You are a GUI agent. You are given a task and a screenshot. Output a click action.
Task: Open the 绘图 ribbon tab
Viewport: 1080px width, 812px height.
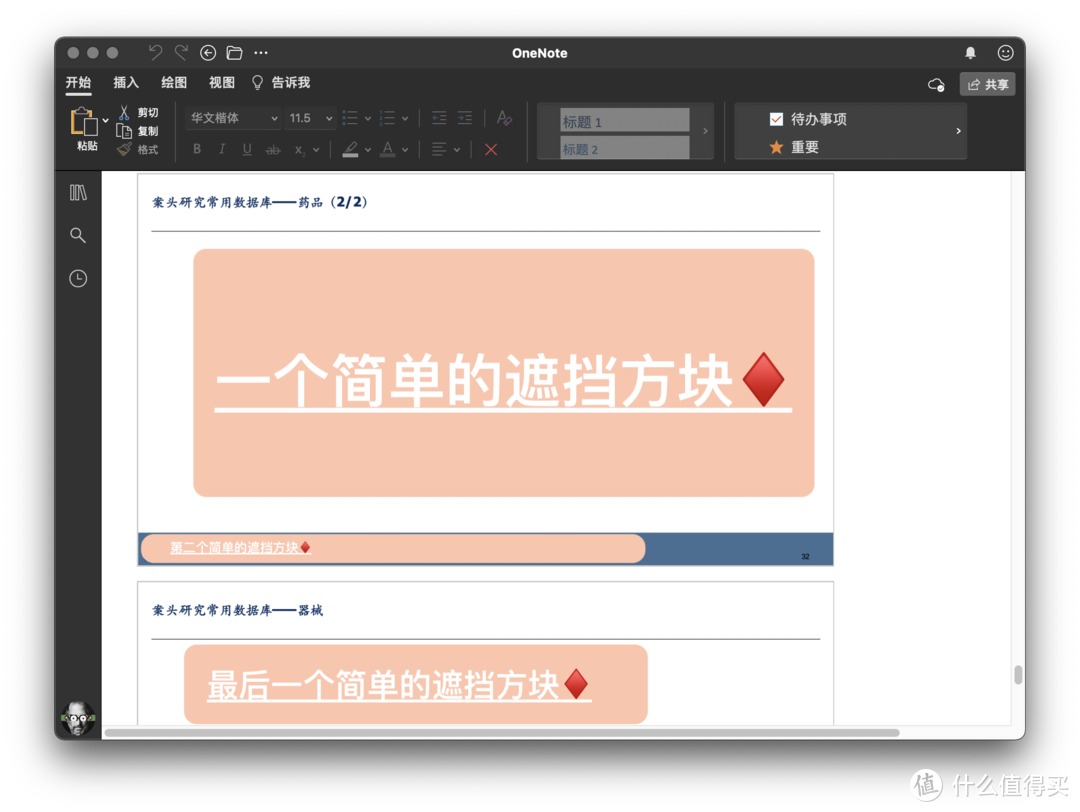click(x=173, y=82)
